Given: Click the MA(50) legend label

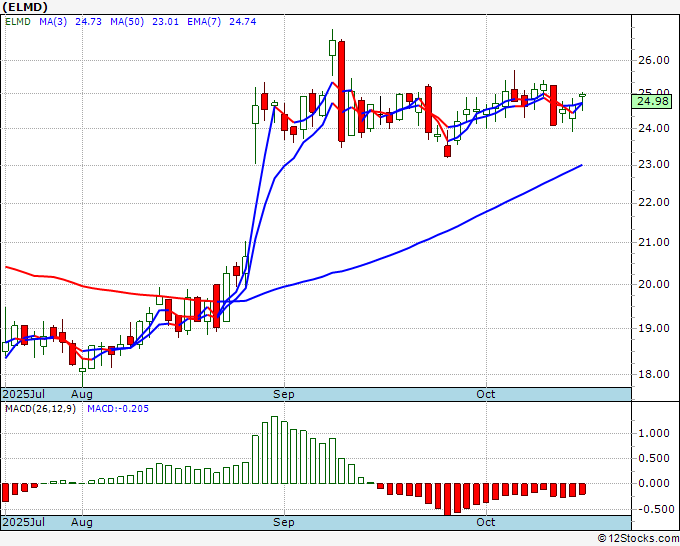Looking at the screenshot, I should point(127,21).
